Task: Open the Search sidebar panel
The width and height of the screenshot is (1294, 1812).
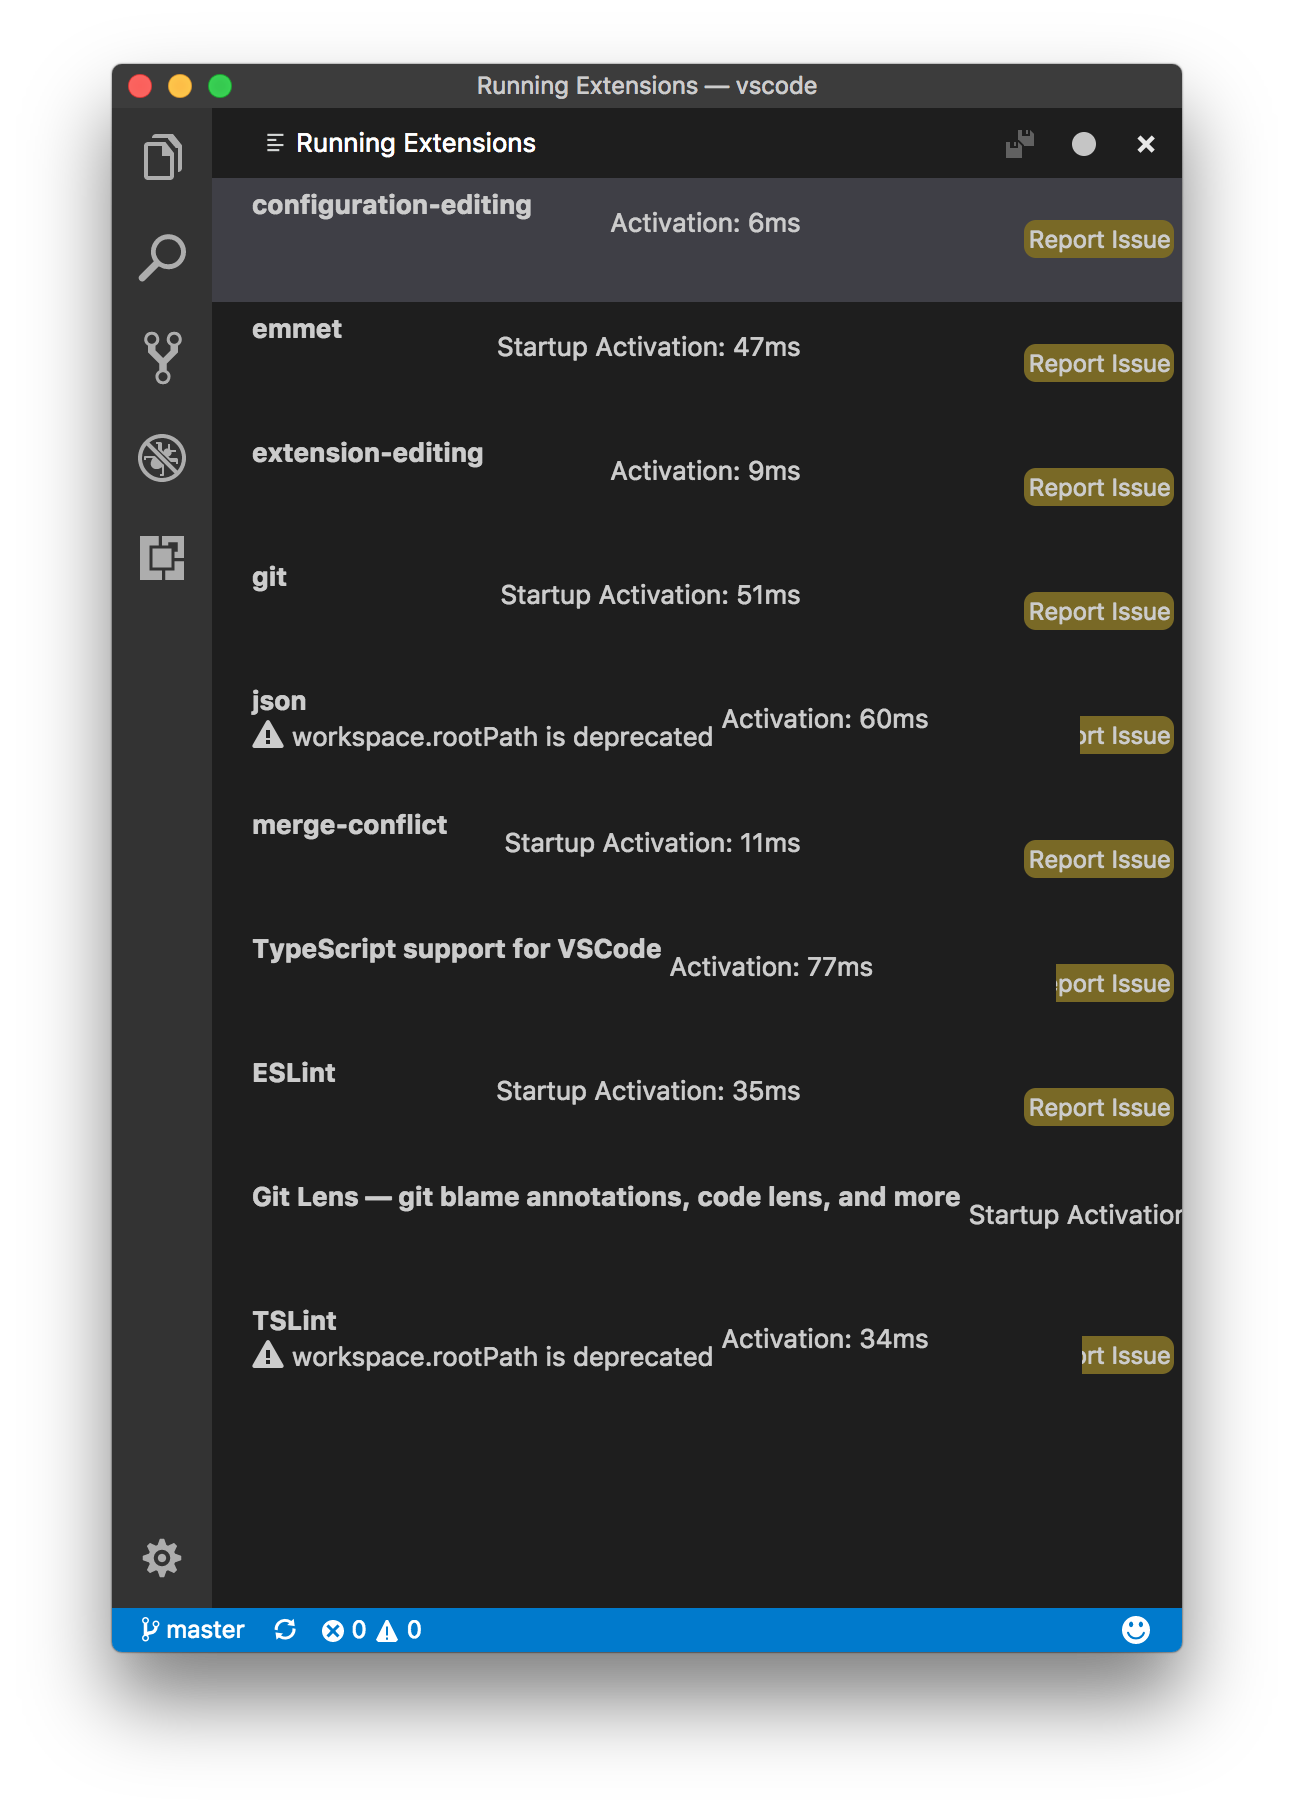Action: pos(160,256)
